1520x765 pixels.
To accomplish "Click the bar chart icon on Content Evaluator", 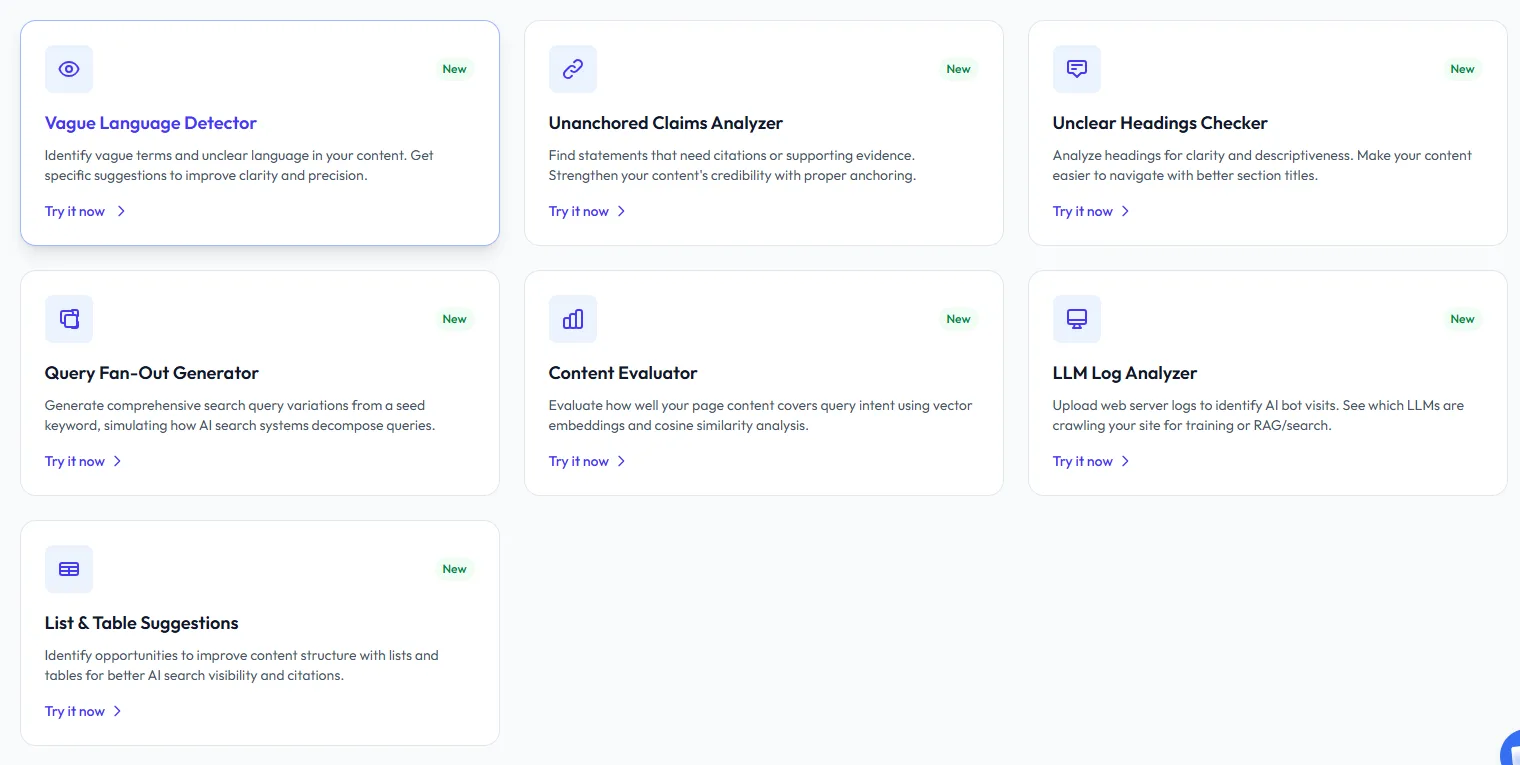I will (572, 319).
